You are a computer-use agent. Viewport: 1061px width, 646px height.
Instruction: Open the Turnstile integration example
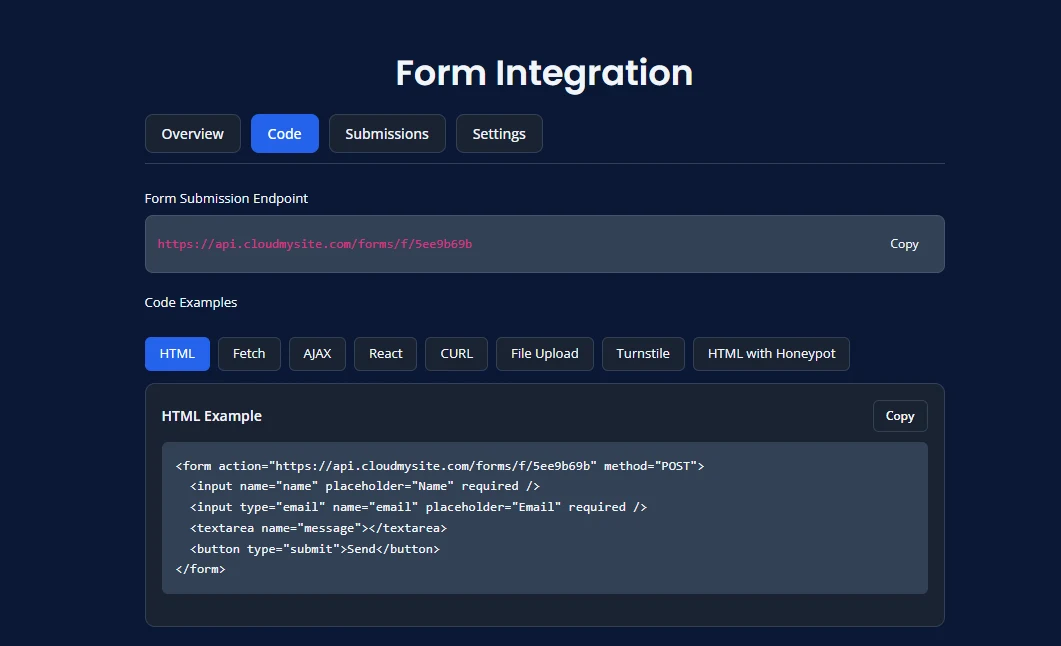pos(643,353)
